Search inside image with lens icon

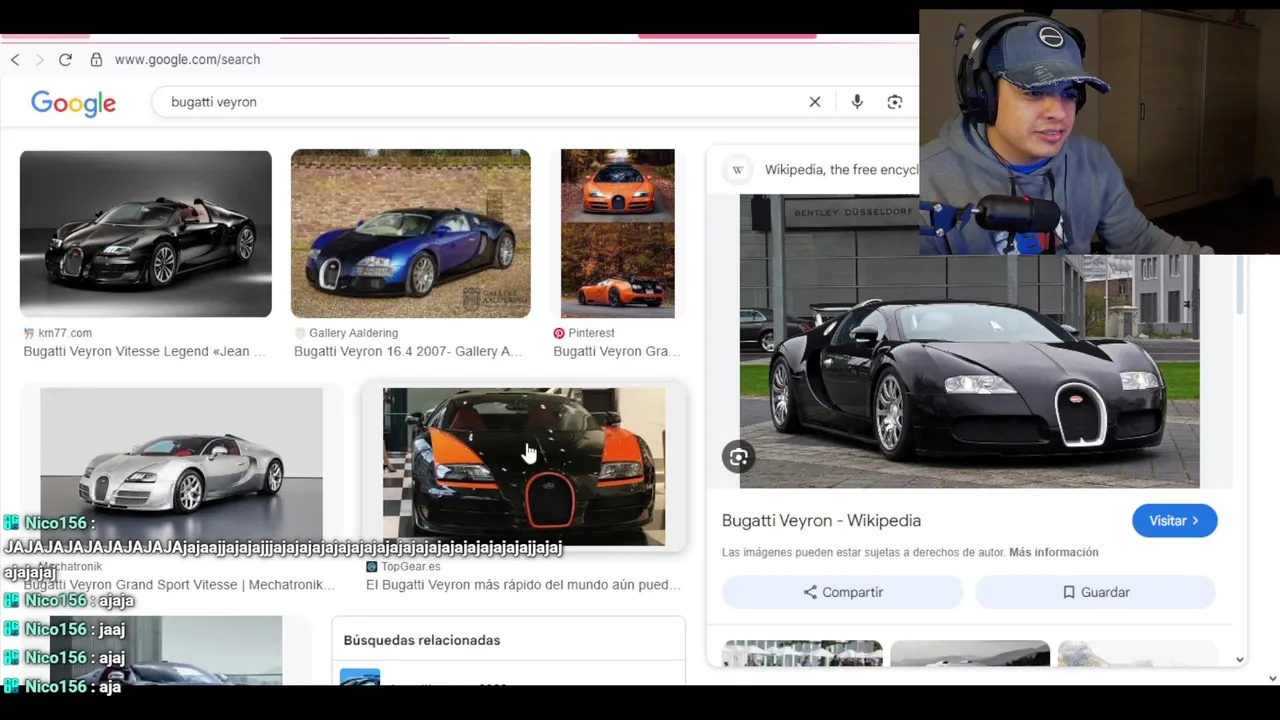[x=738, y=457]
